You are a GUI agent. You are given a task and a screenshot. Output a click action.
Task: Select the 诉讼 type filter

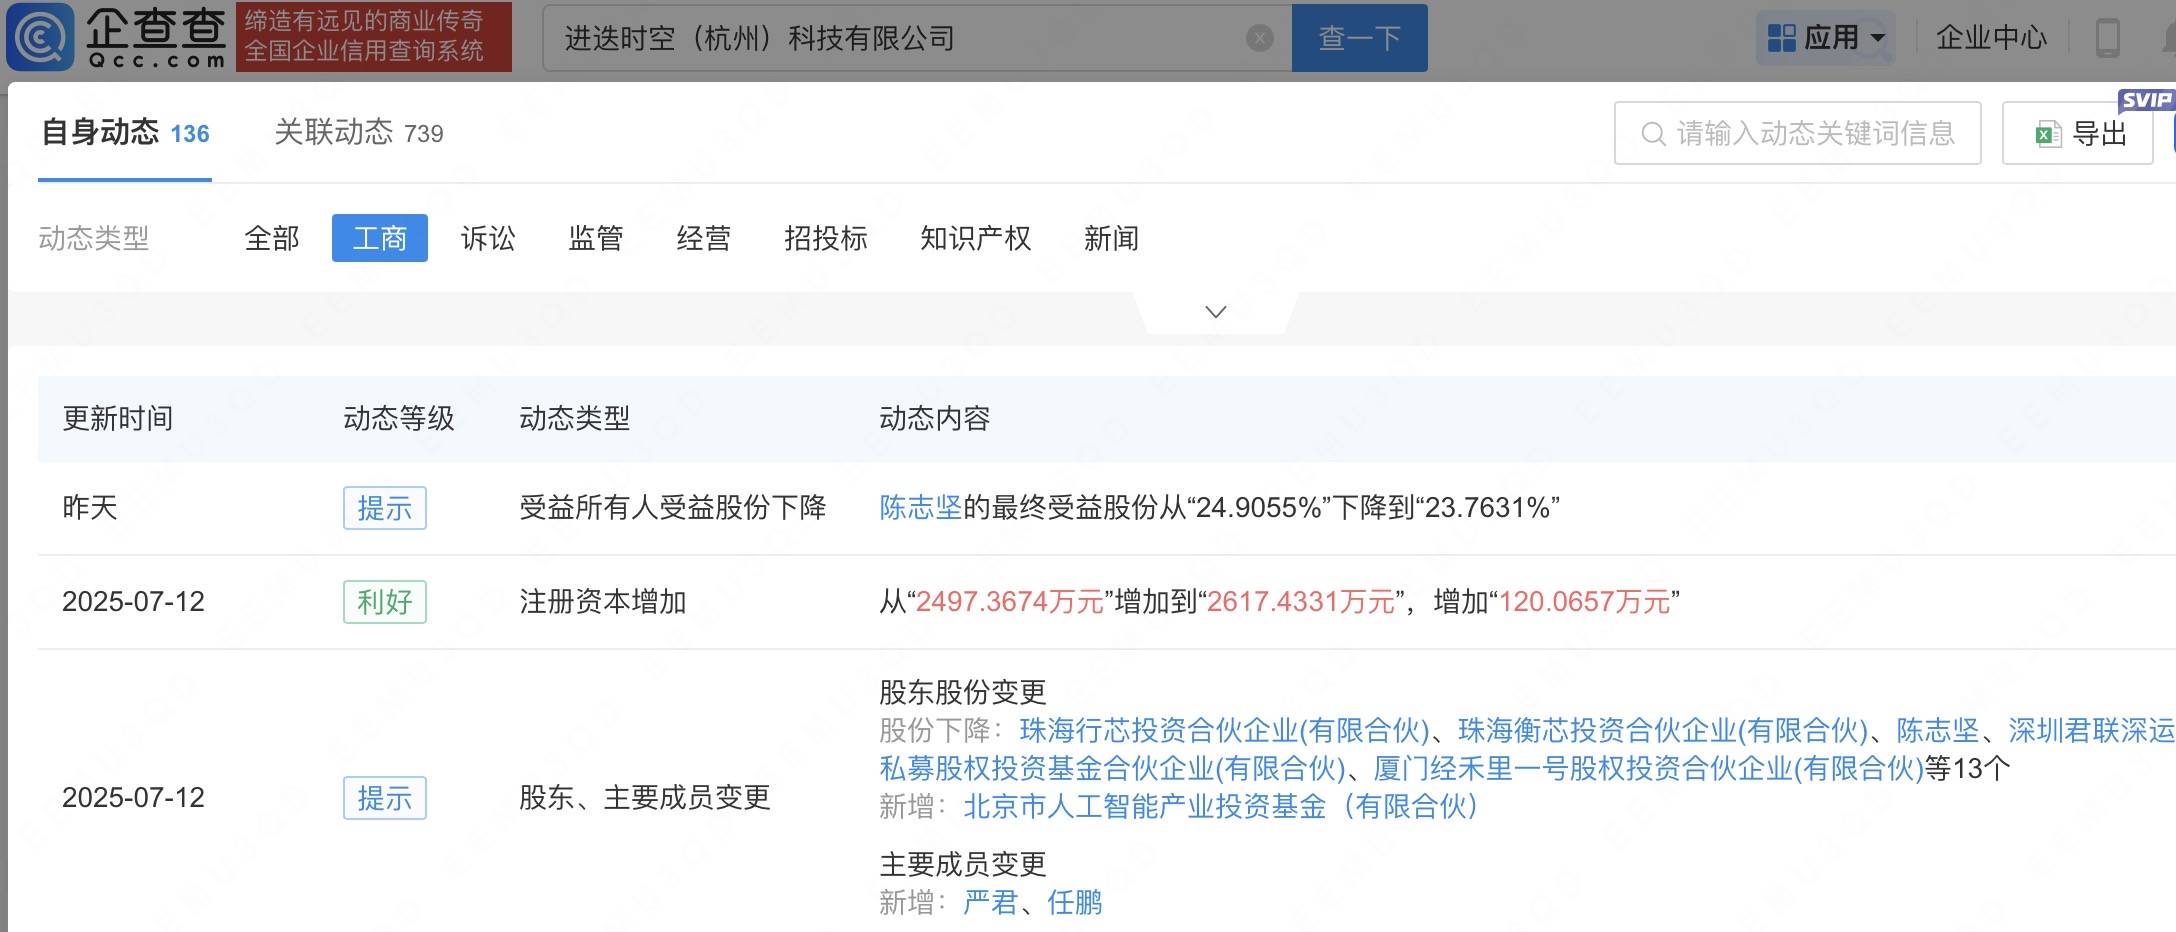coord(488,238)
